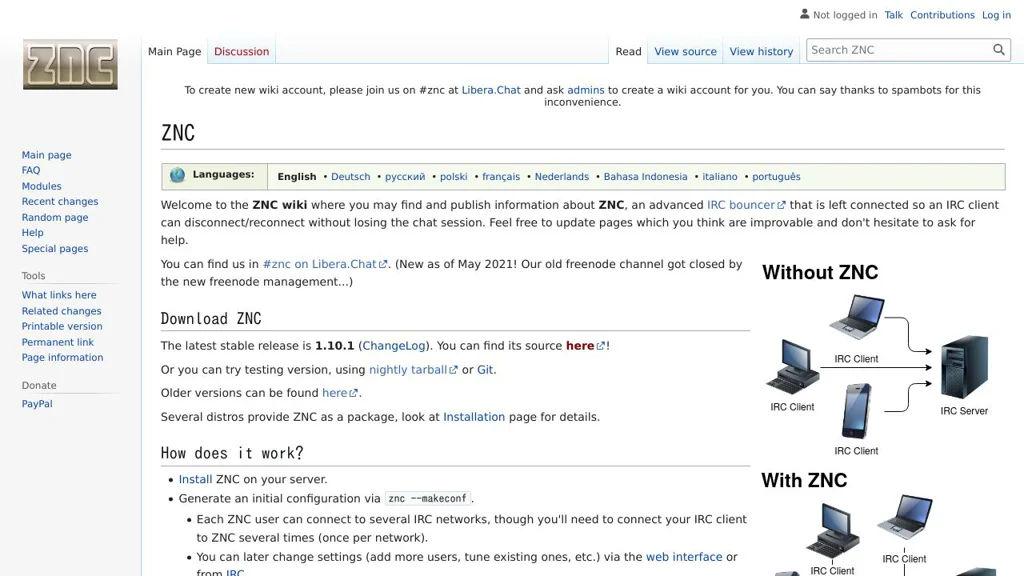1024x576 pixels.
Task: Follow the admins link in notice
Action: [x=585, y=90]
